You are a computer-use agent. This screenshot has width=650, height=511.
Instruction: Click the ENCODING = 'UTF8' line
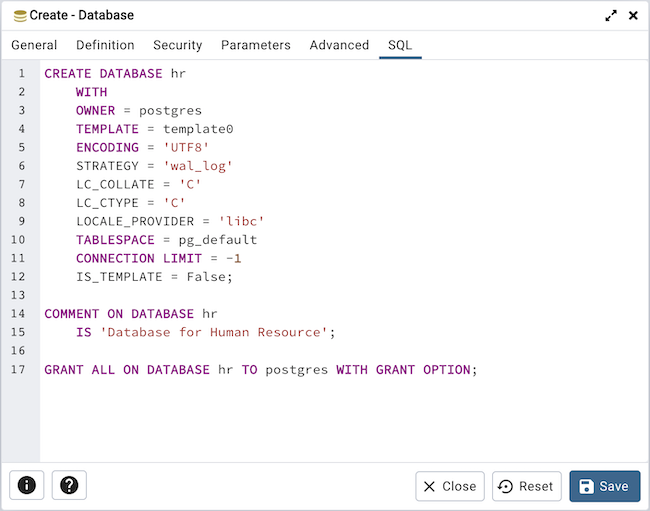pos(142,148)
